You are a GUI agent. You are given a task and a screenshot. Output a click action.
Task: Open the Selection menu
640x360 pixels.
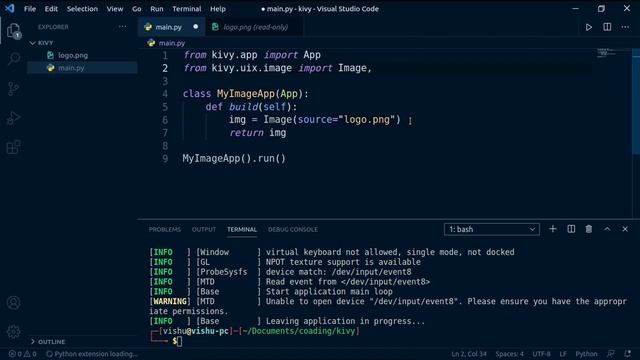[x=82, y=9]
